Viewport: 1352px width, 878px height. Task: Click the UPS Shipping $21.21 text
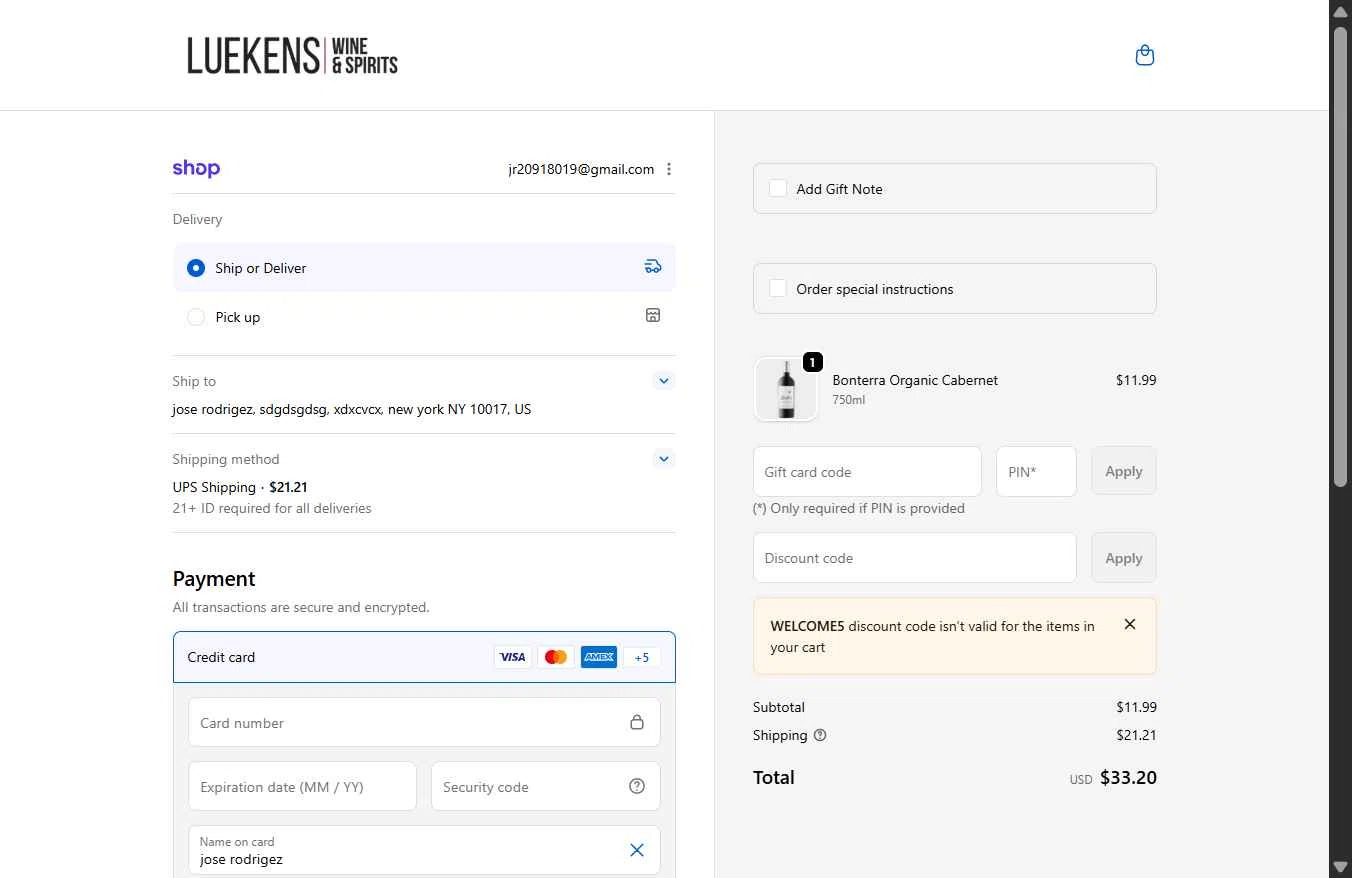(x=240, y=487)
